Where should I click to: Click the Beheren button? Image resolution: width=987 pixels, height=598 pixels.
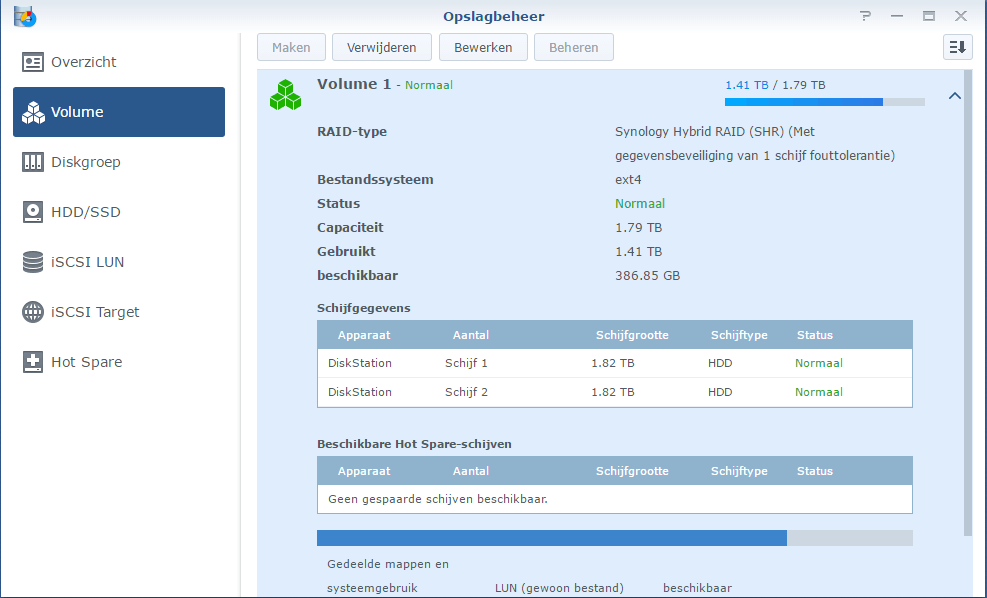(x=573, y=47)
